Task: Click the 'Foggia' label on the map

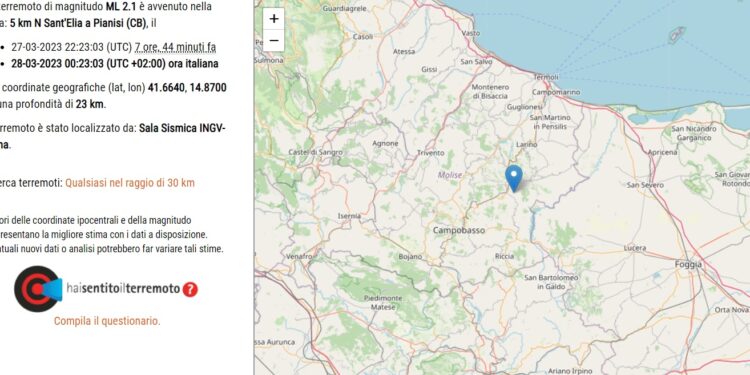Action: click(x=688, y=264)
